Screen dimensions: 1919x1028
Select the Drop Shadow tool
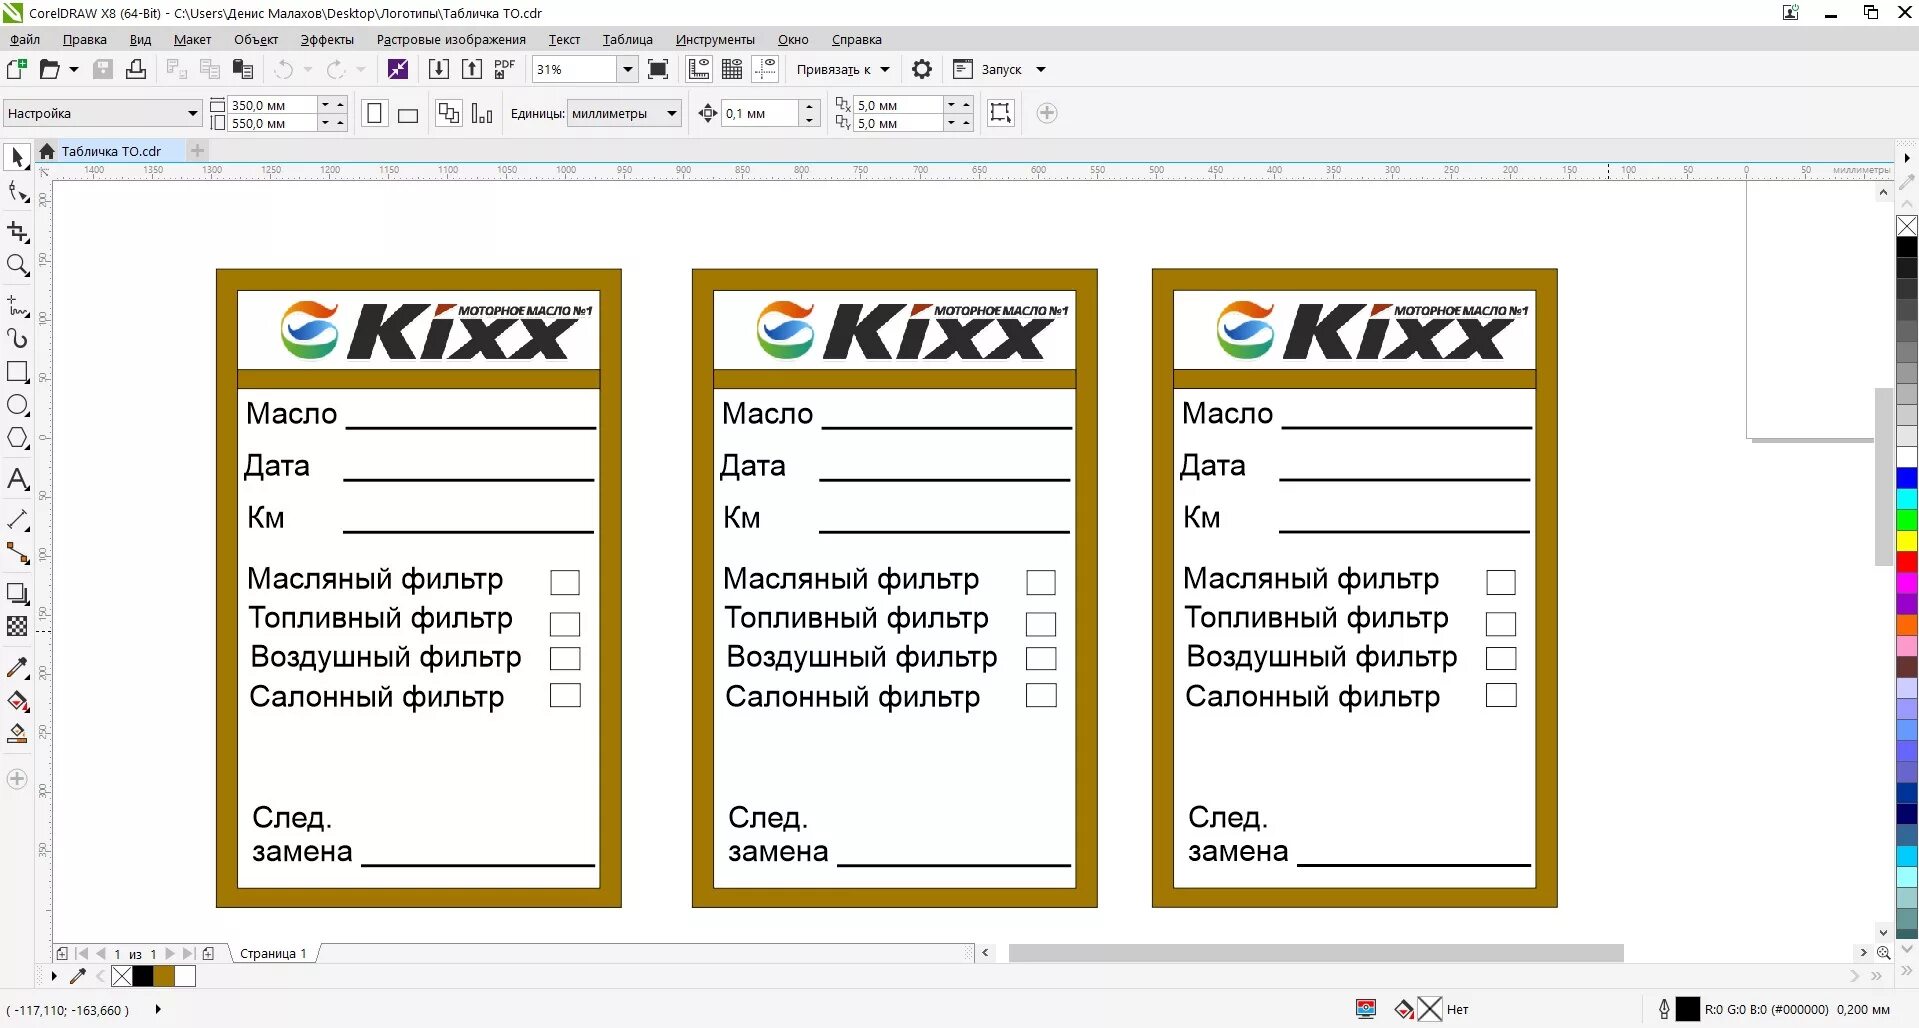pos(17,593)
